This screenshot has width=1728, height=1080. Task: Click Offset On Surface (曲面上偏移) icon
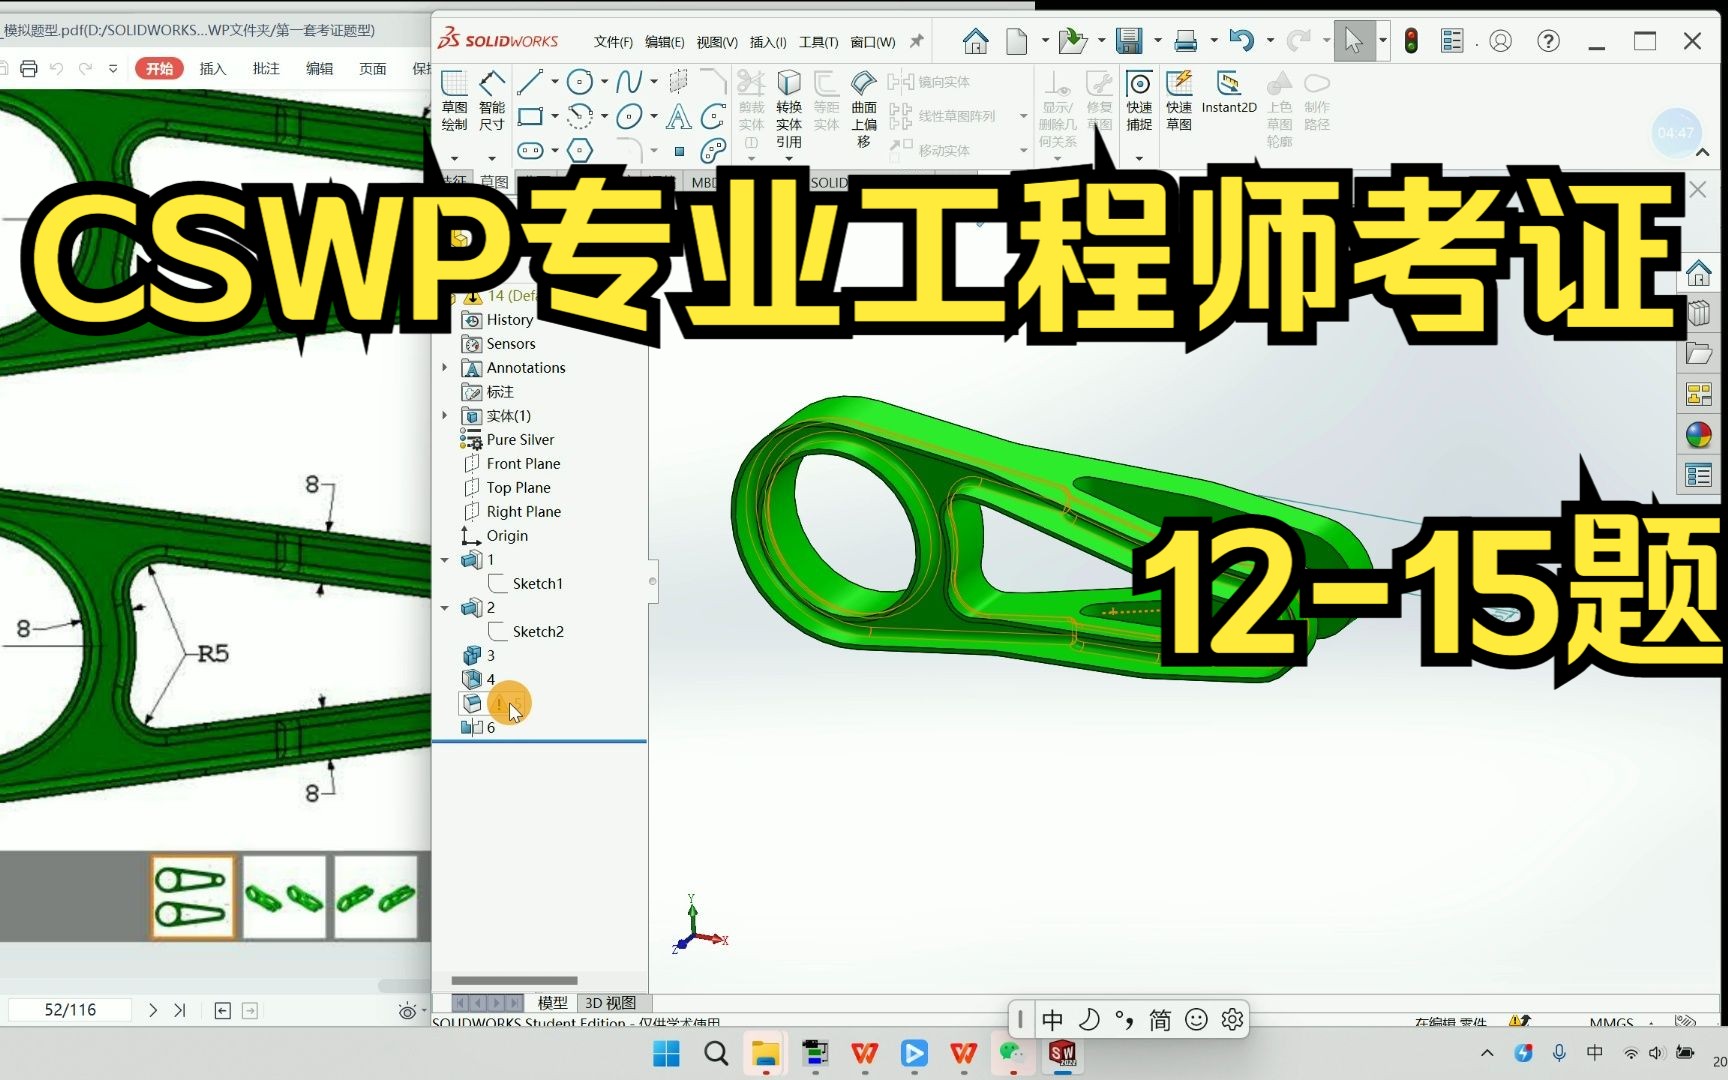[x=864, y=83]
